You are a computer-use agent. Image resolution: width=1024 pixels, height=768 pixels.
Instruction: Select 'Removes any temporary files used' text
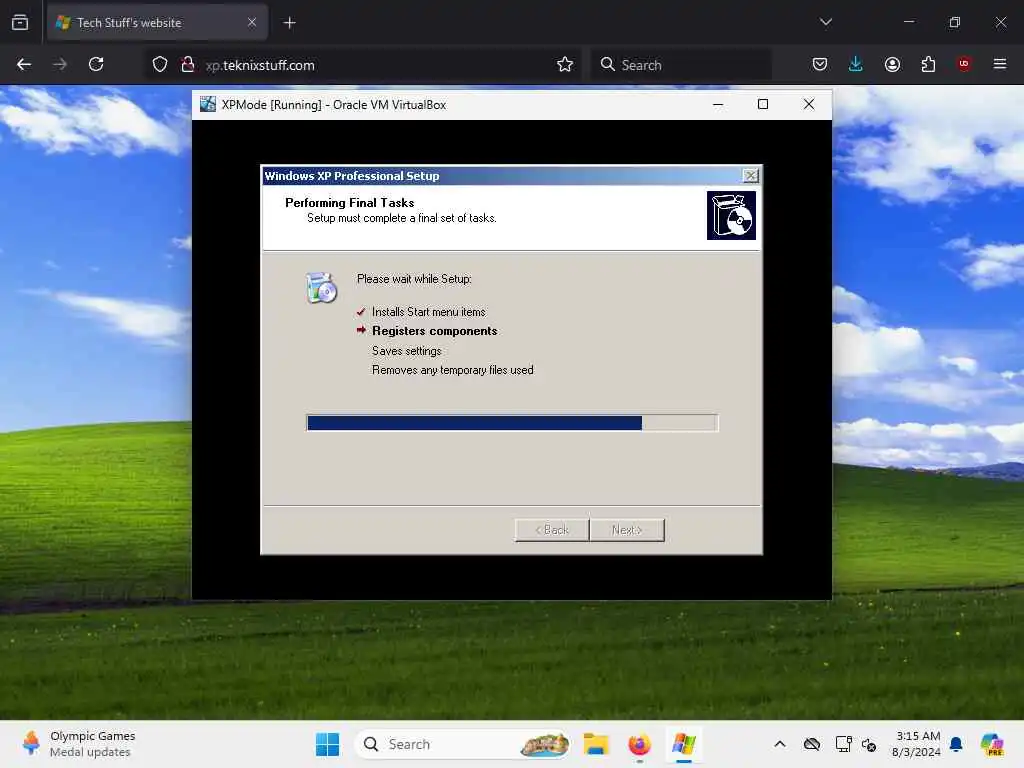453,370
